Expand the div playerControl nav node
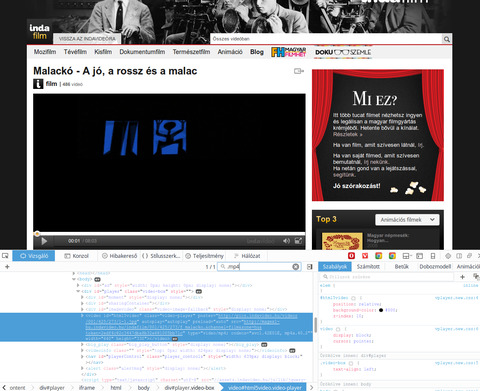This screenshot has width=480, height=391. [82, 356]
